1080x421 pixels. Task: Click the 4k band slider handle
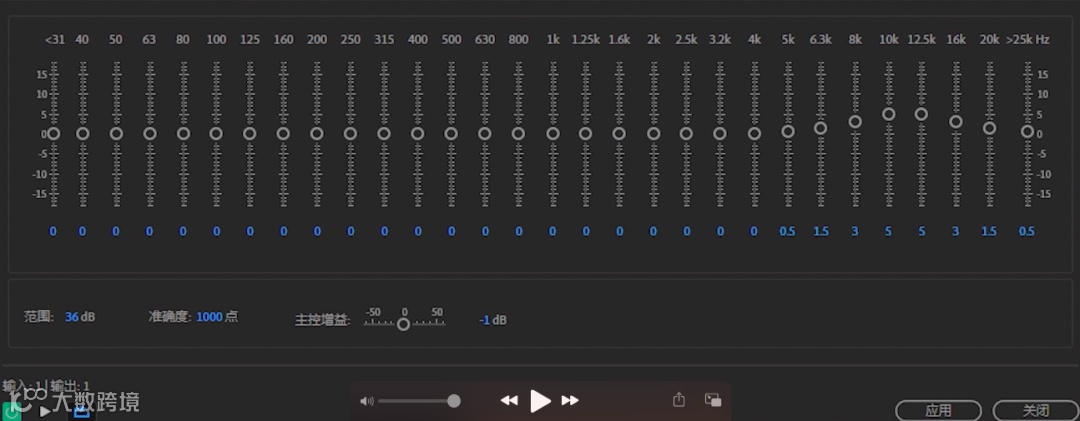click(754, 134)
